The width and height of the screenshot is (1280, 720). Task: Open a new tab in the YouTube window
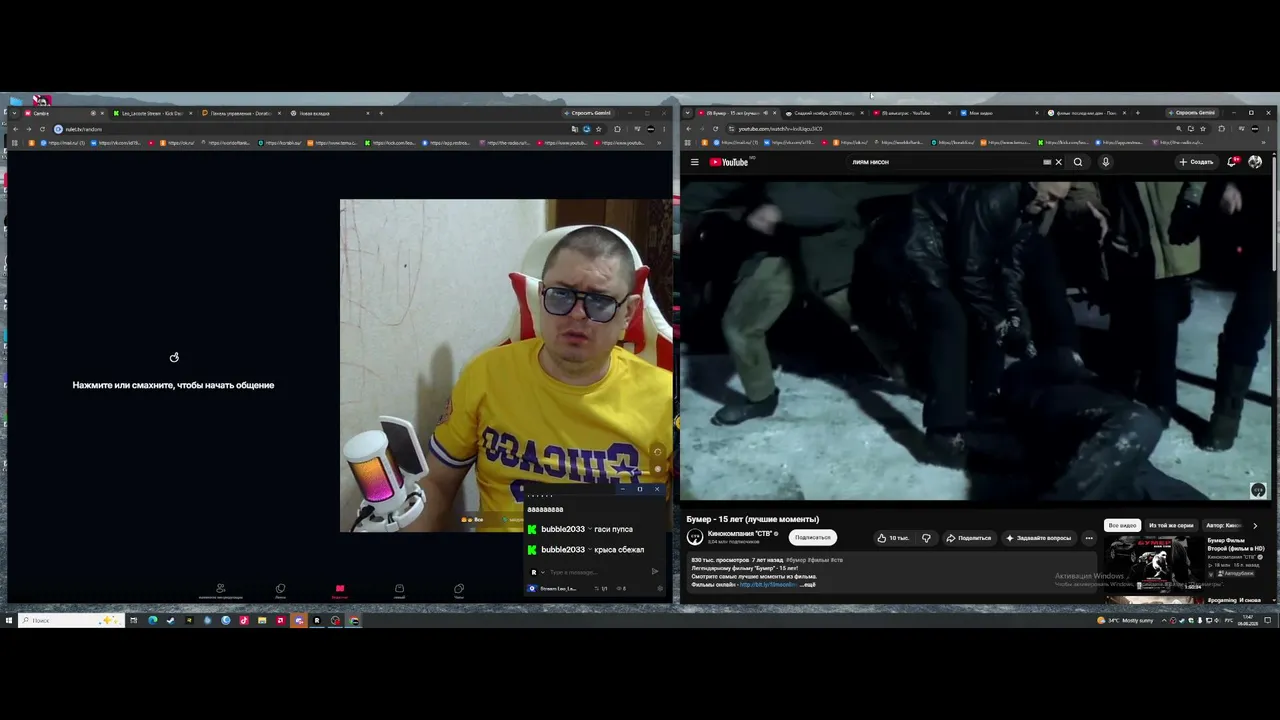[x=1137, y=113]
